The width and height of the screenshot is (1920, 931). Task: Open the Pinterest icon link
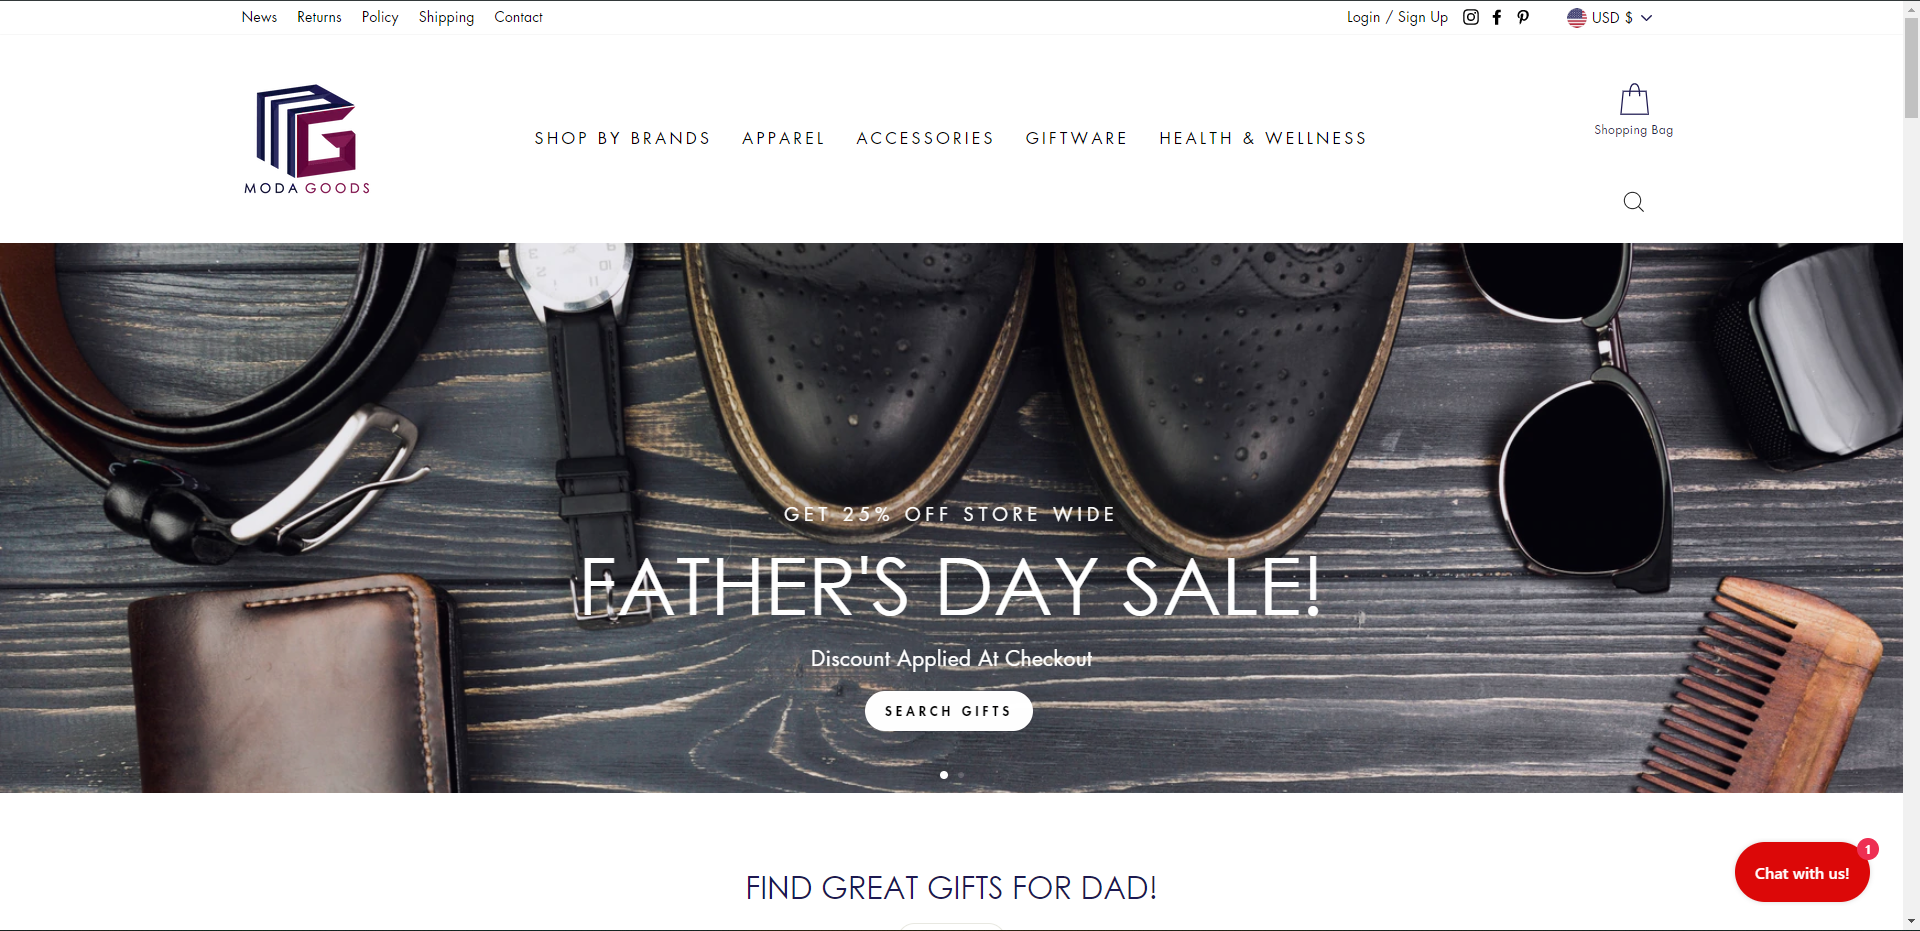pyautogui.click(x=1523, y=17)
